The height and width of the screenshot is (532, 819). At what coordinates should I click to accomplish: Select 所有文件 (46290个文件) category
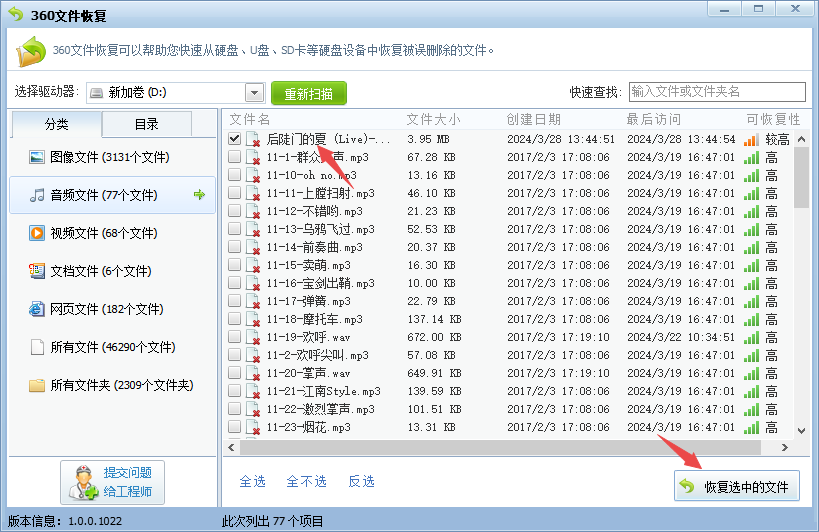click(x=112, y=347)
